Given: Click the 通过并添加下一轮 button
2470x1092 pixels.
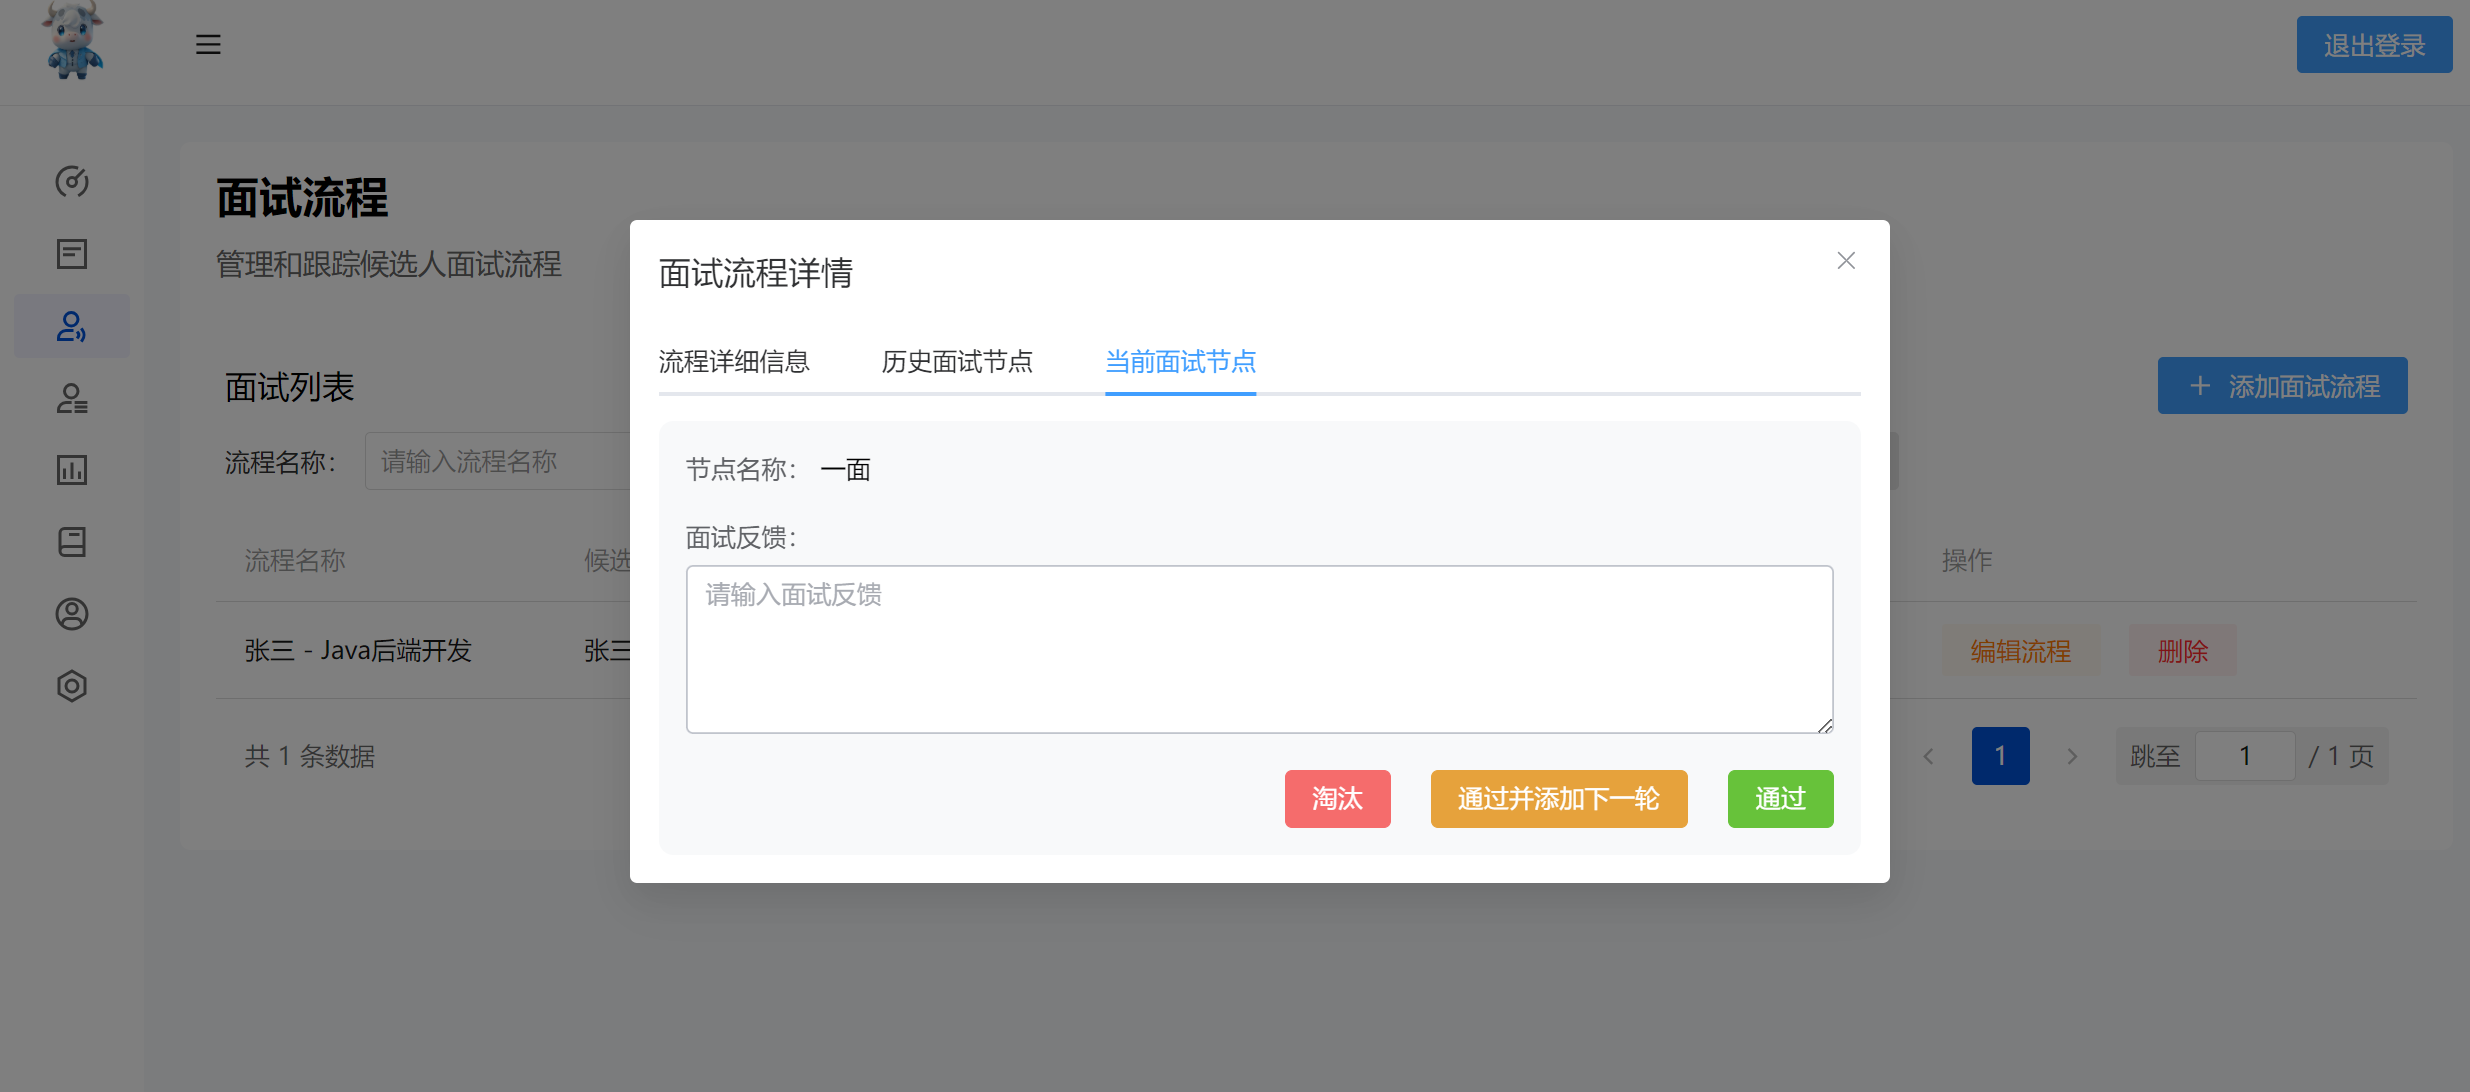Looking at the screenshot, I should click(1559, 799).
